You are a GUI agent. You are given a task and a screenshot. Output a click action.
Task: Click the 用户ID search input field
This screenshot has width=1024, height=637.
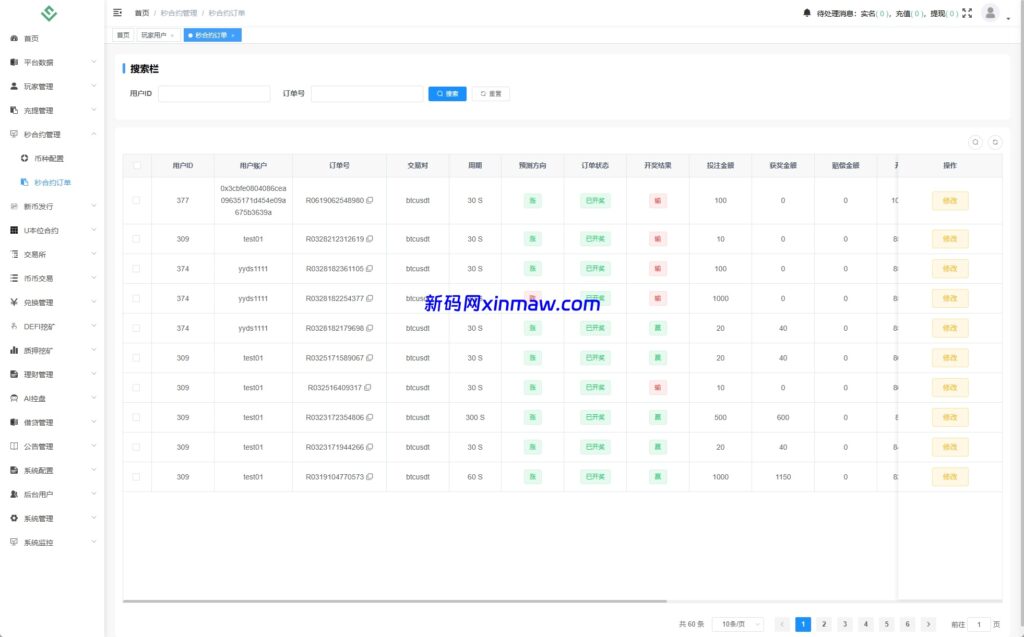[214, 94]
